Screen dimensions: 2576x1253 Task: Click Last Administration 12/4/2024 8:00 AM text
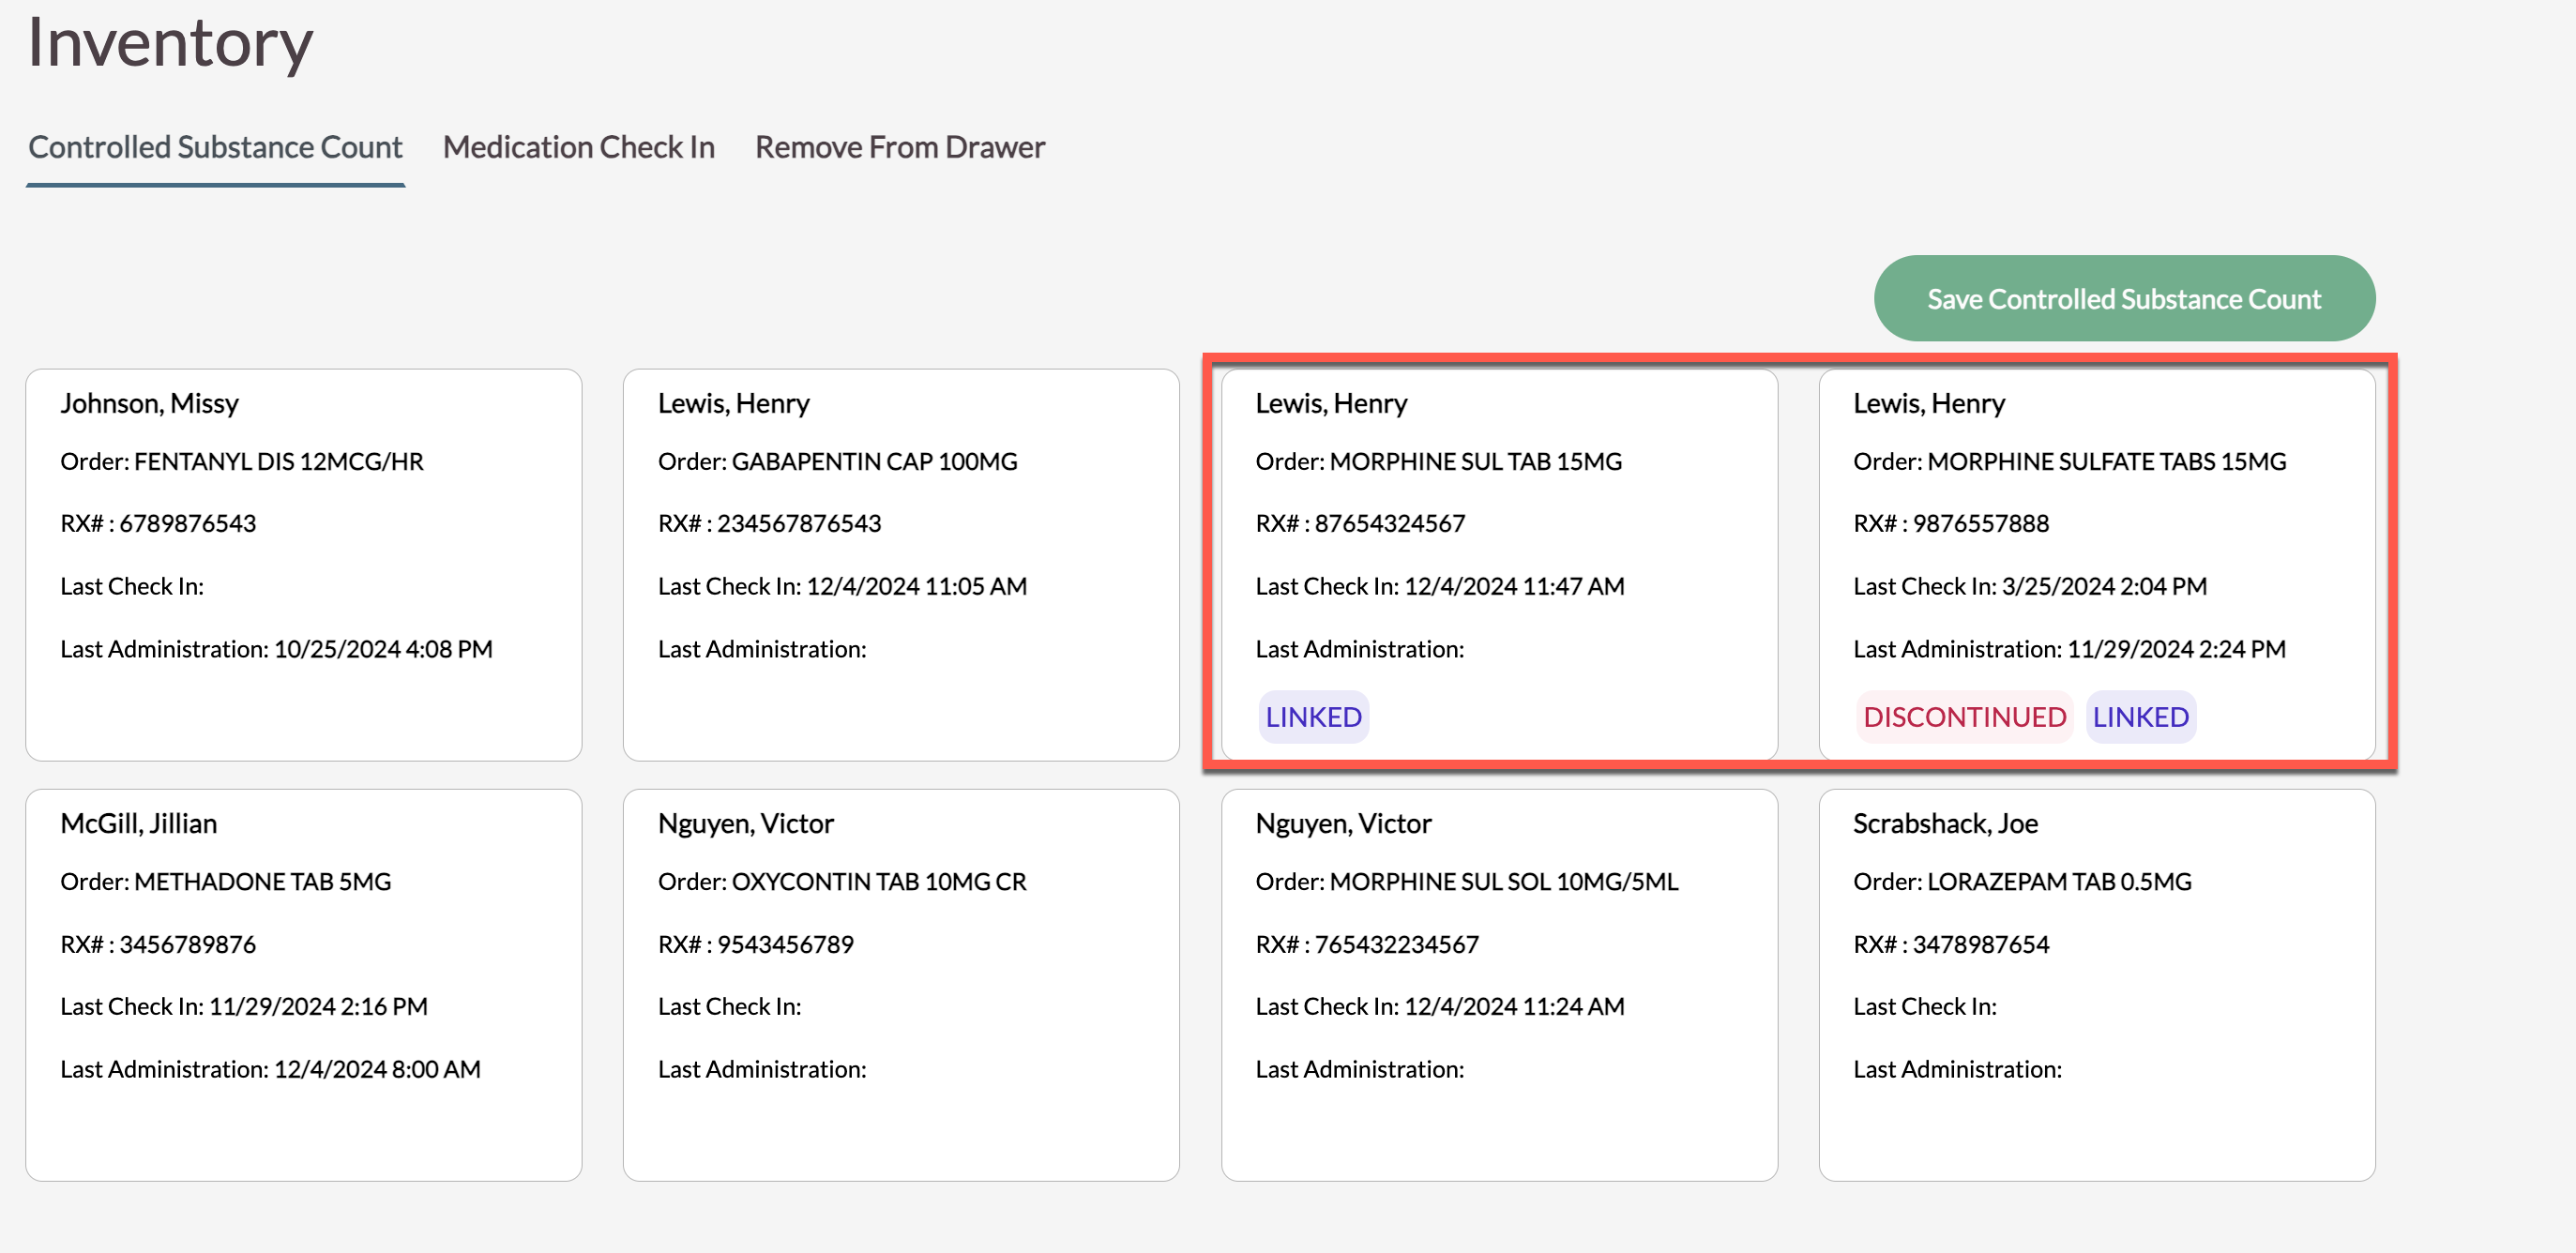coord(270,1069)
